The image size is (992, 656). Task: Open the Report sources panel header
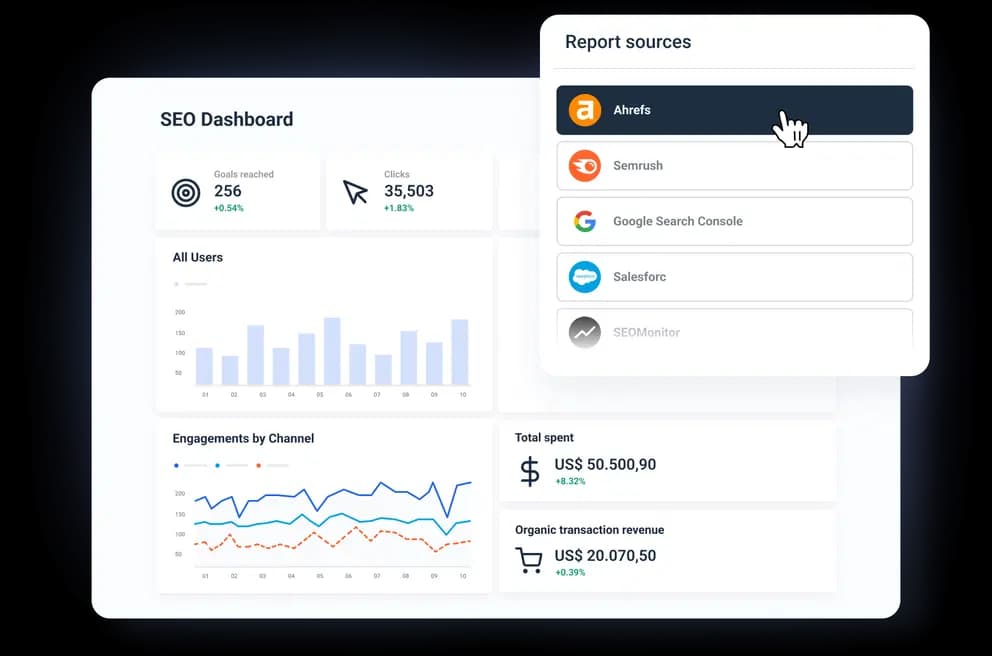click(628, 42)
